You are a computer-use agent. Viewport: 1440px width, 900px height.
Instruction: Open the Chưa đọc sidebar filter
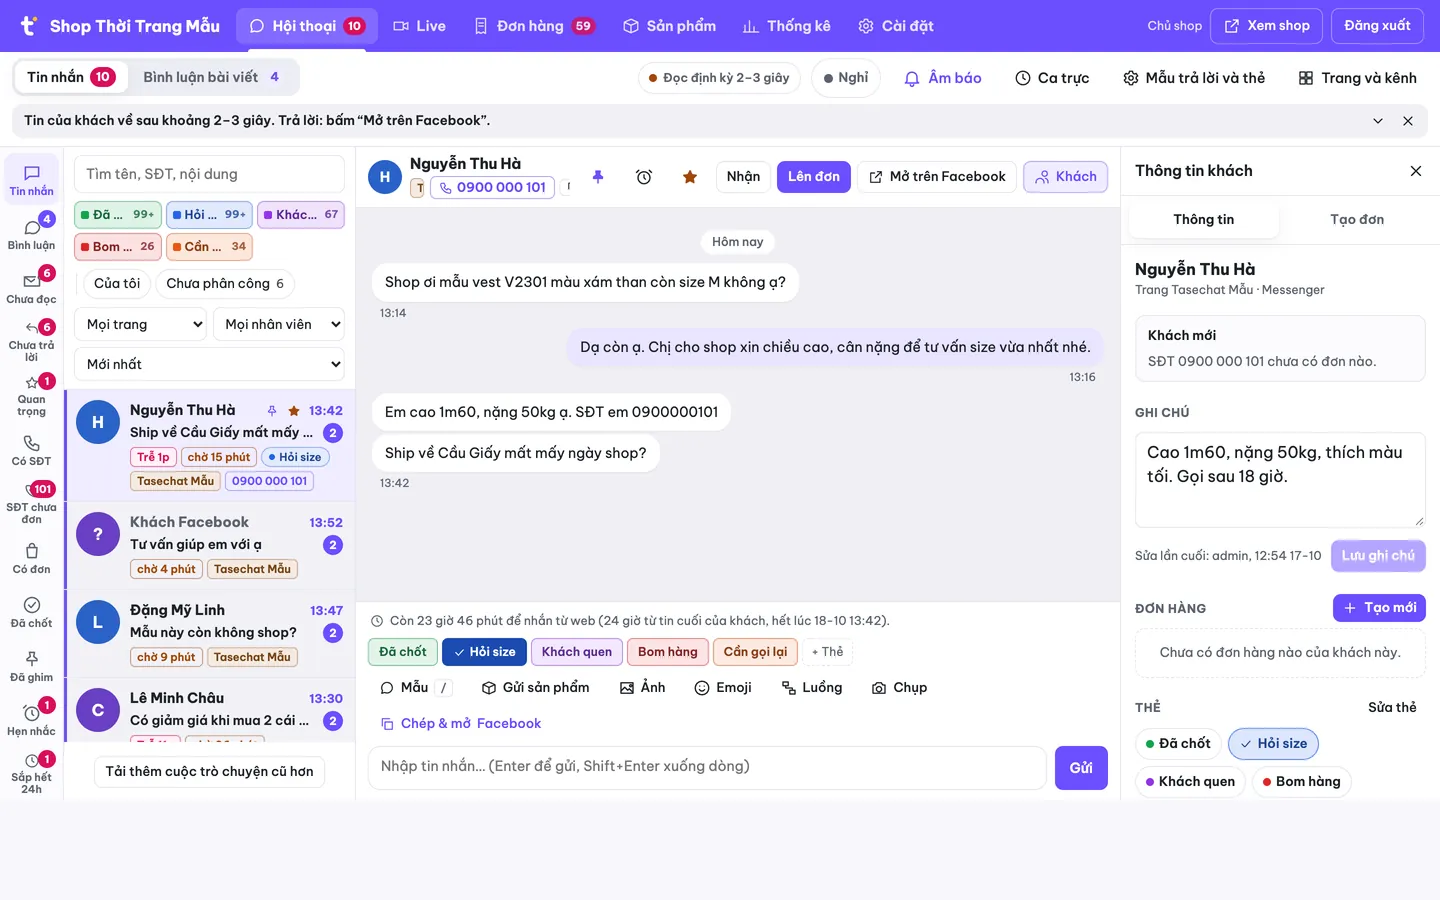pos(32,286)
